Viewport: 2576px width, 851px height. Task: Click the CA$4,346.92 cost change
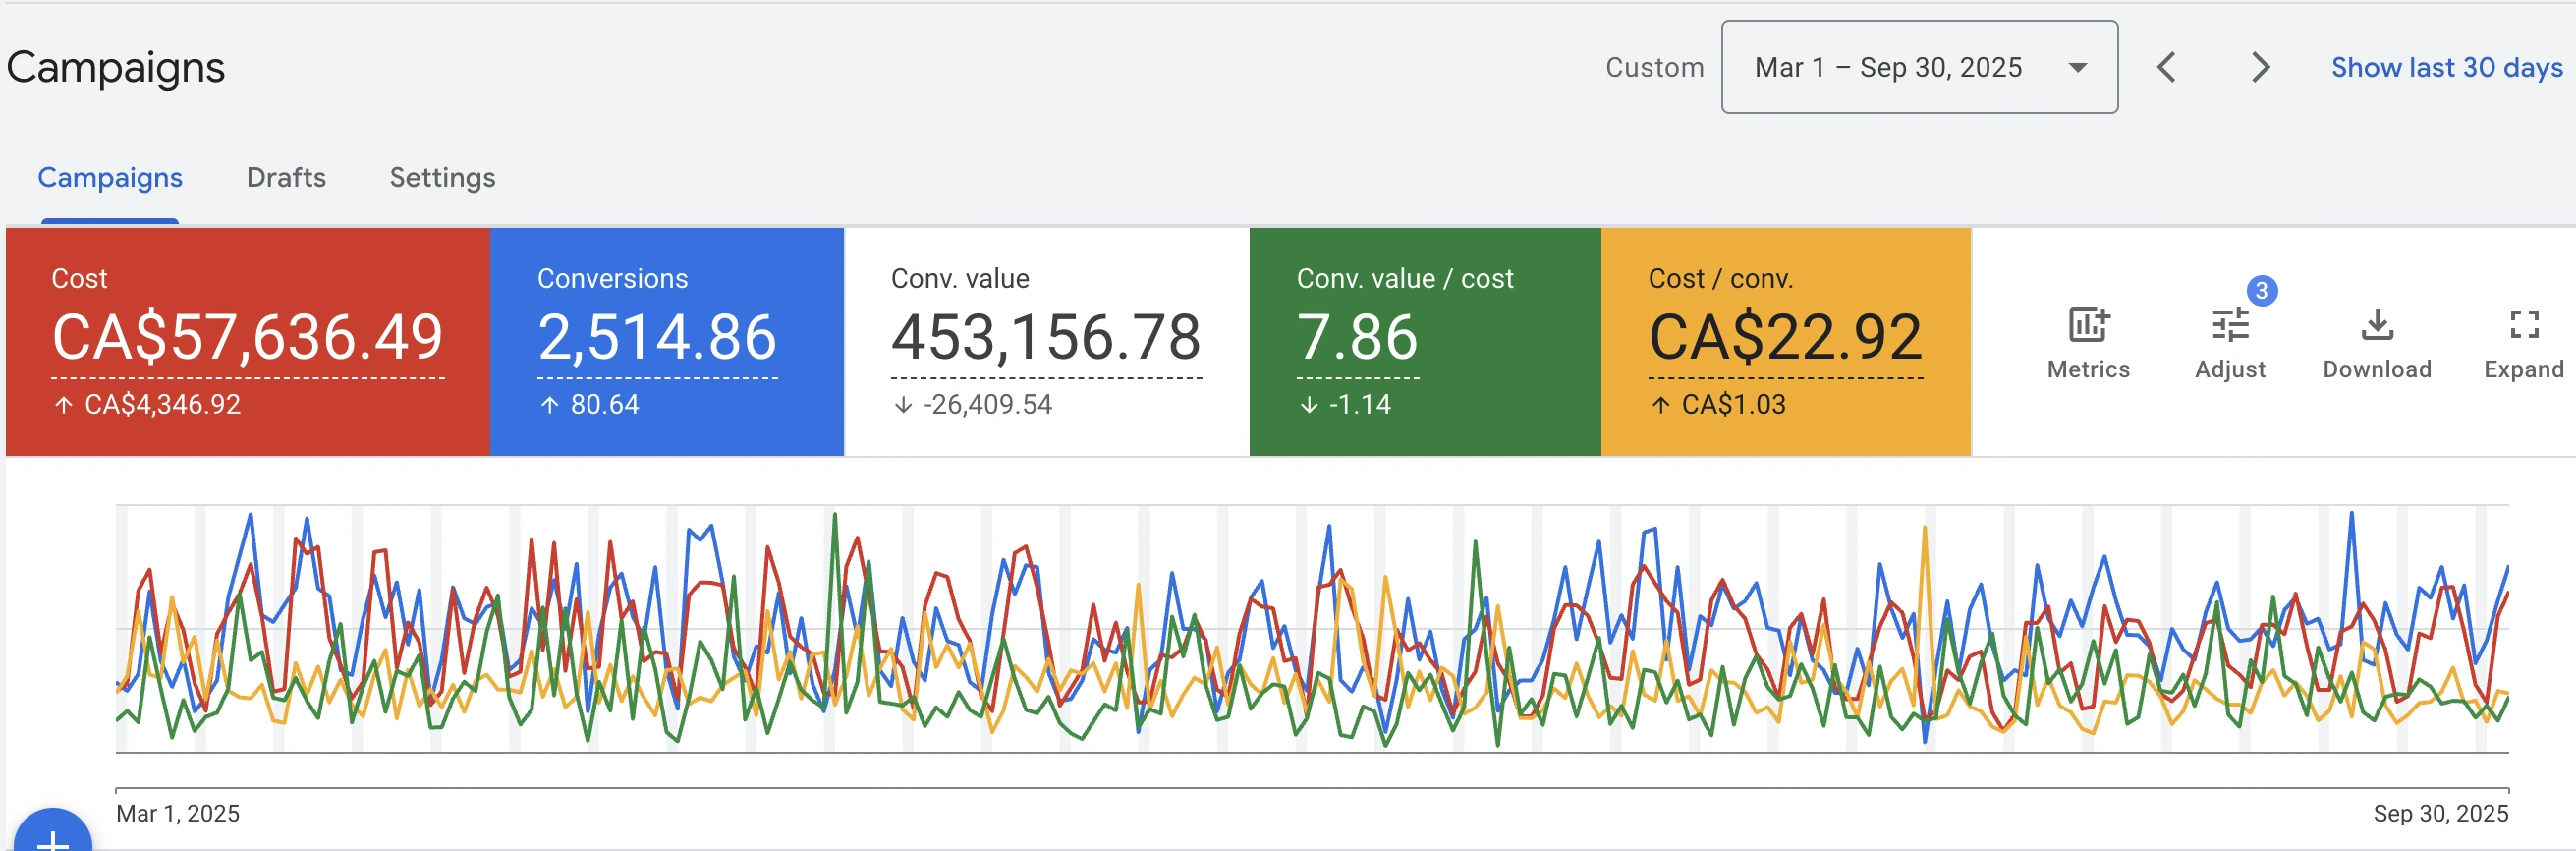pyautogui.click(x=162, y=404)
